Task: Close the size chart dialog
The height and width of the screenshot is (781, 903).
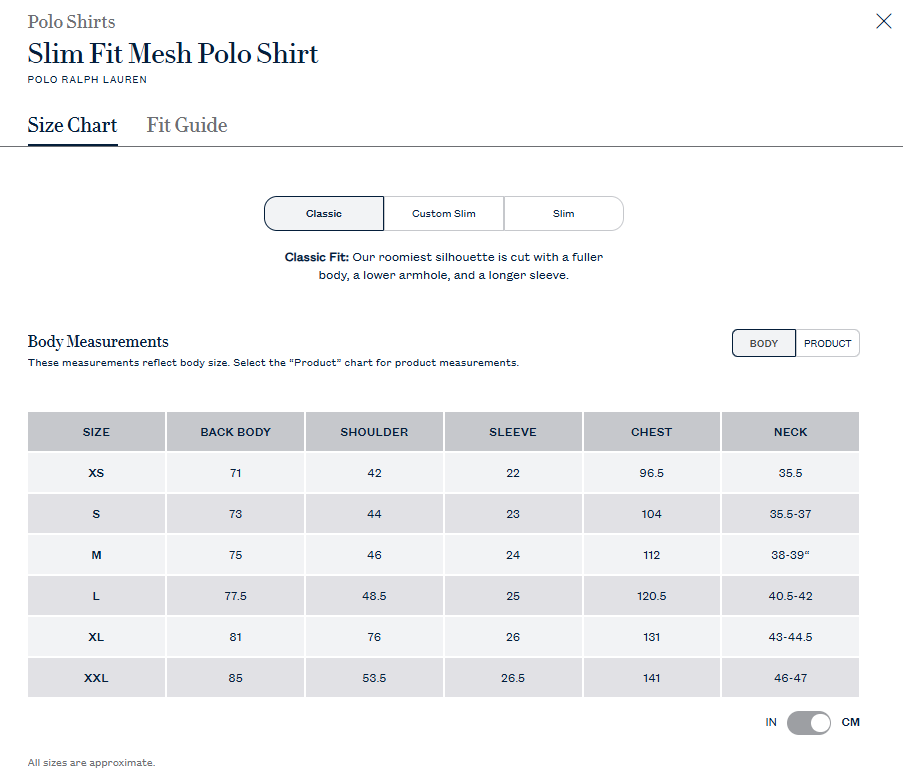Action: (x=884, y=21)
